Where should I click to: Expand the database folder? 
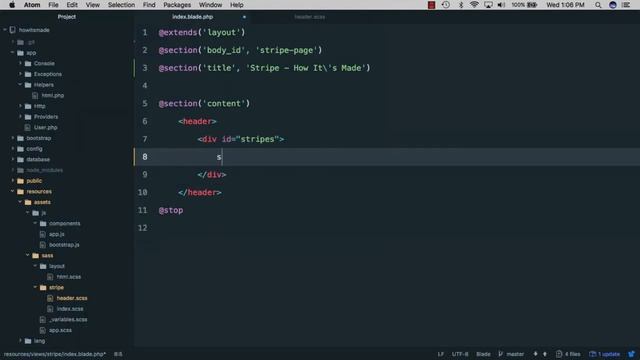(13, 159)
